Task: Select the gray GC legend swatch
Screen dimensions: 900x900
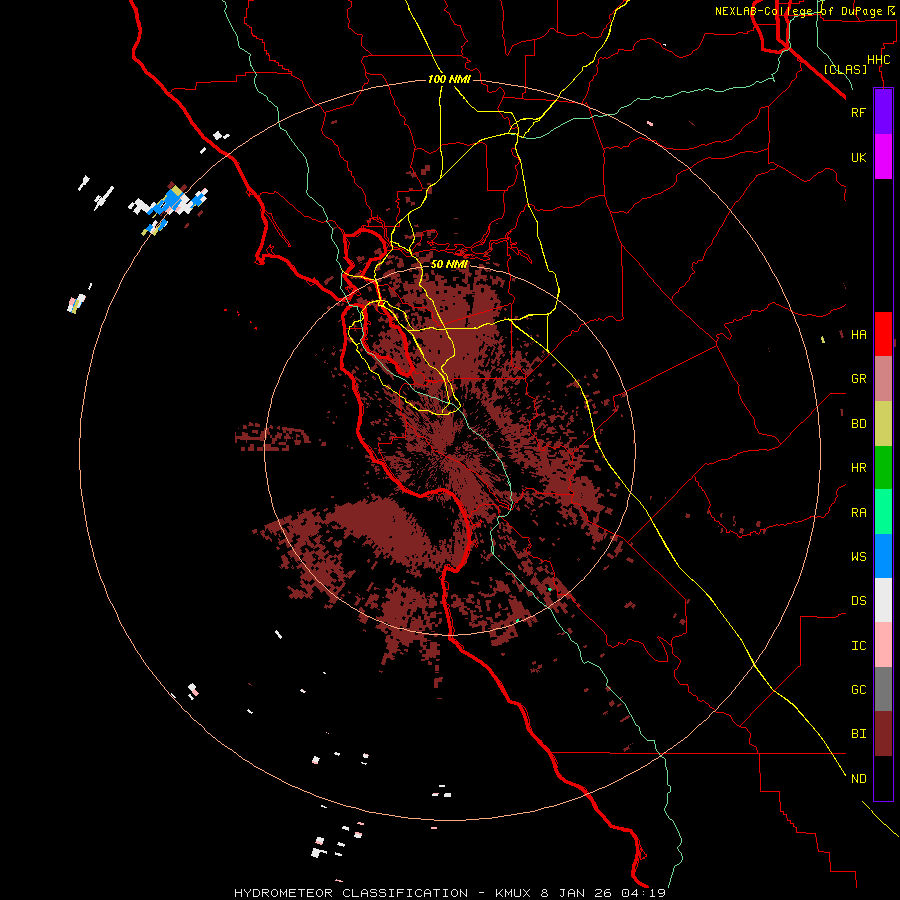Action: tap(883, 689)
